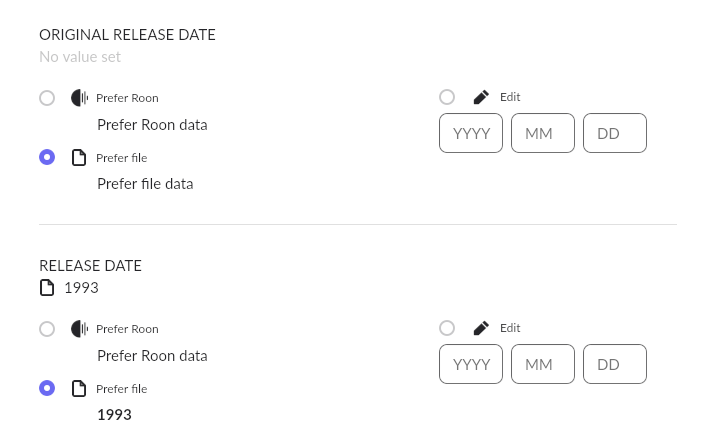711x446 pixels.
Task: Select Prefer file radio for Release Date
Action: (x=47, y=388)
